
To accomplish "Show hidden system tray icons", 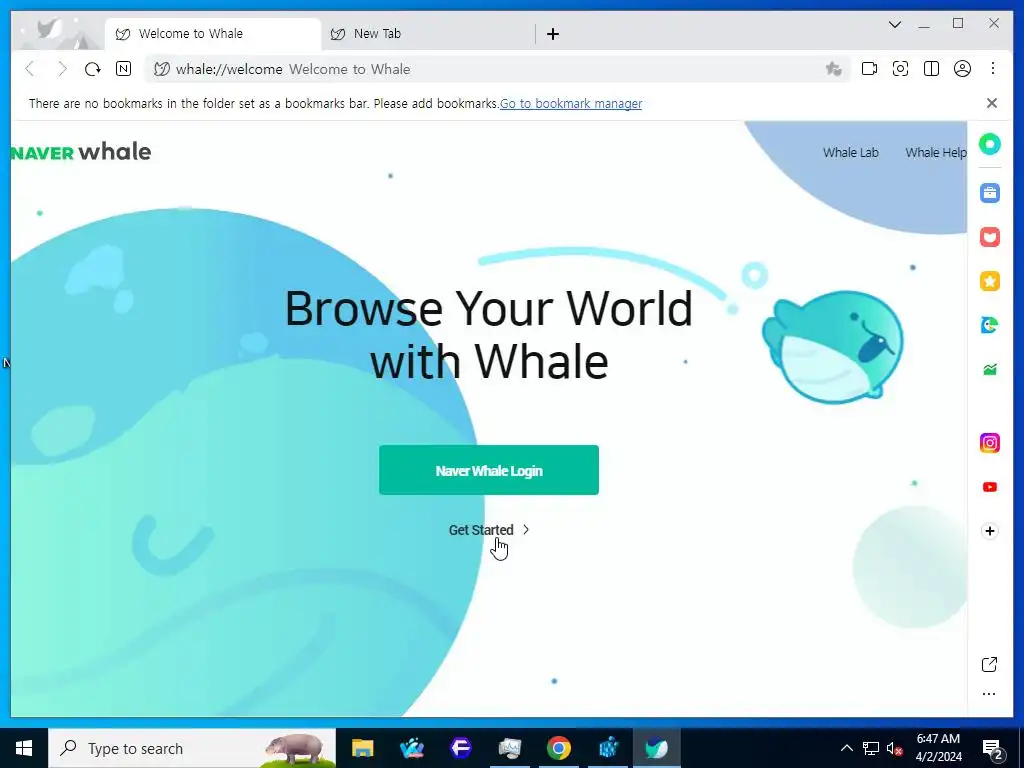I will (846, 748).
